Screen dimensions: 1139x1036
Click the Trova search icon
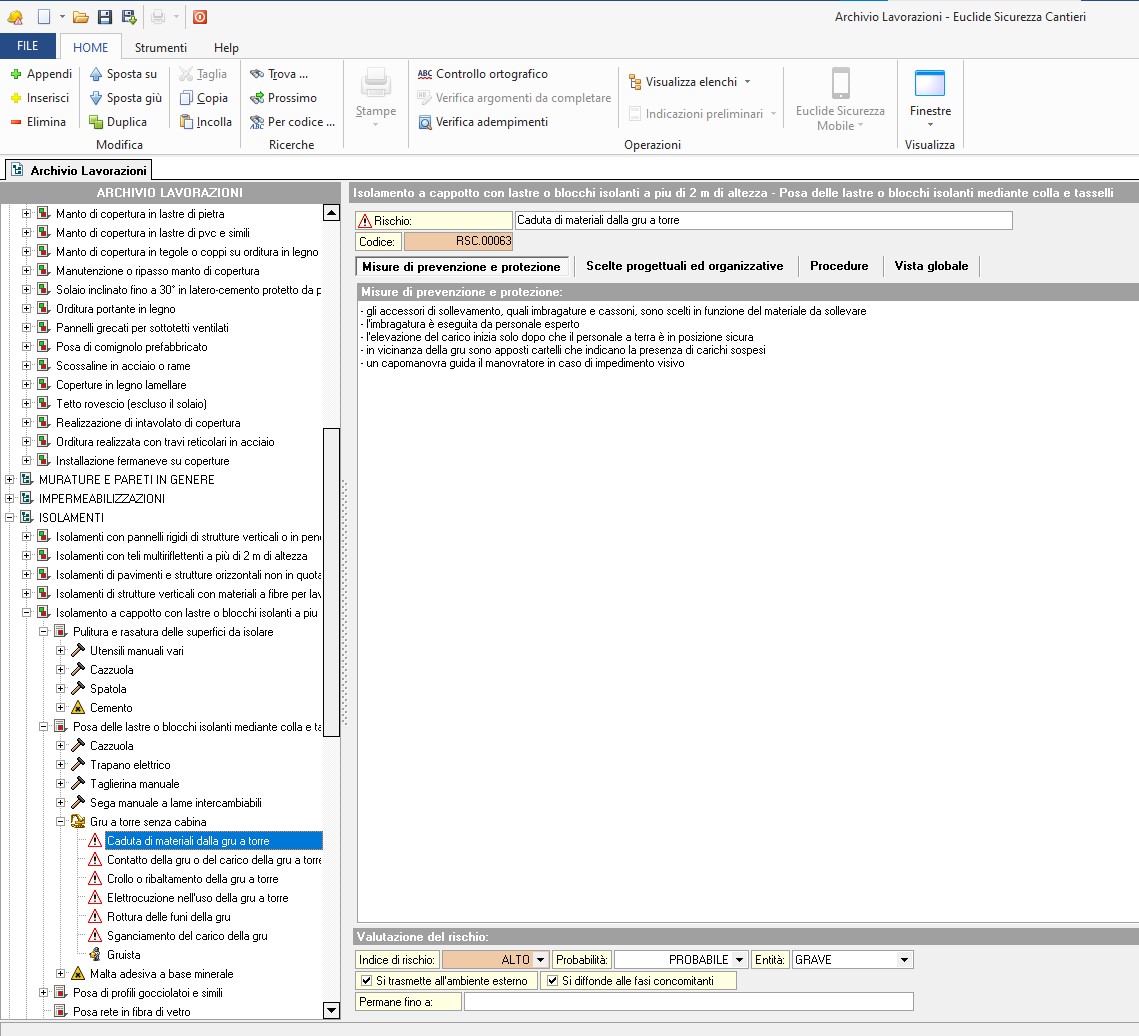[x=257, y=74]
